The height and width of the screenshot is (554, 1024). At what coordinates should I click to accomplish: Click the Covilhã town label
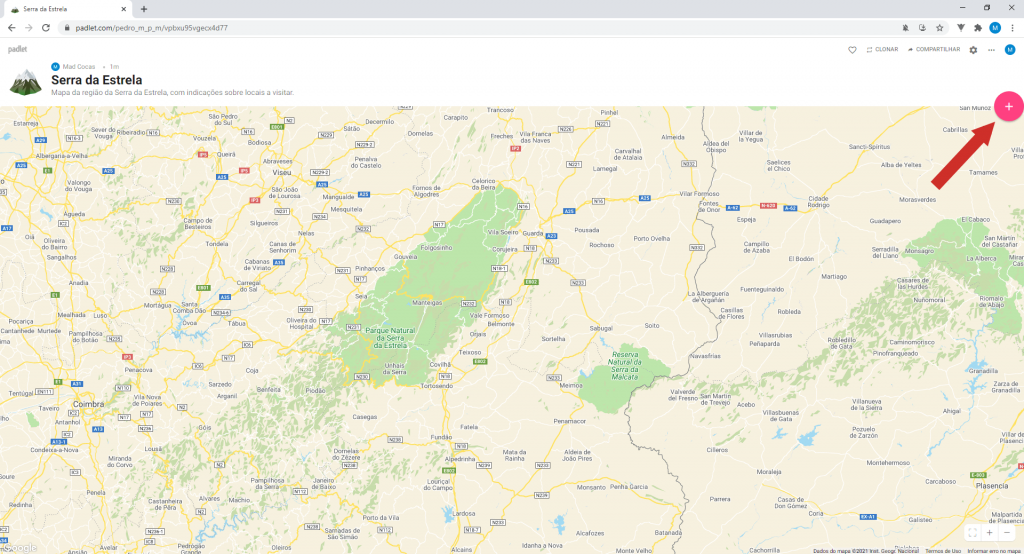(x=440, y=365)
